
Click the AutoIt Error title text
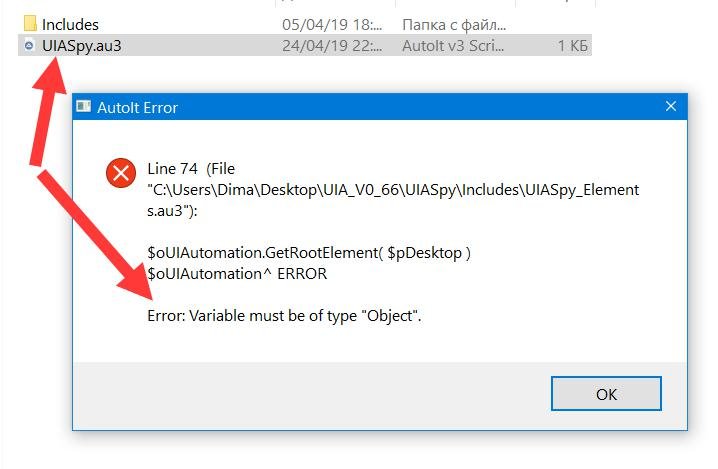(x=137, y=108)
